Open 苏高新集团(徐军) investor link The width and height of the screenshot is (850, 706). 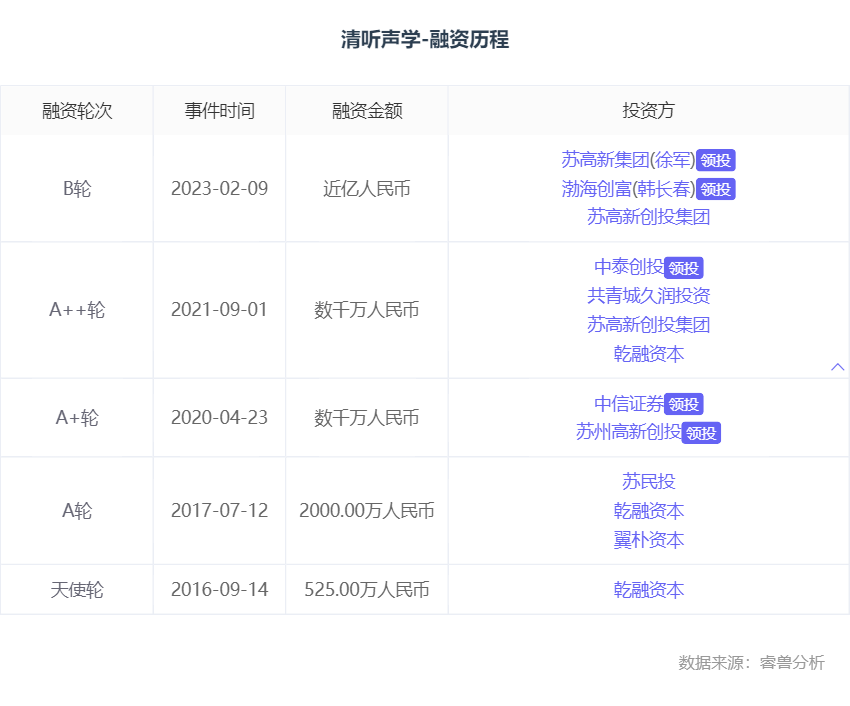pyautogui.click(x=628, y=160)
